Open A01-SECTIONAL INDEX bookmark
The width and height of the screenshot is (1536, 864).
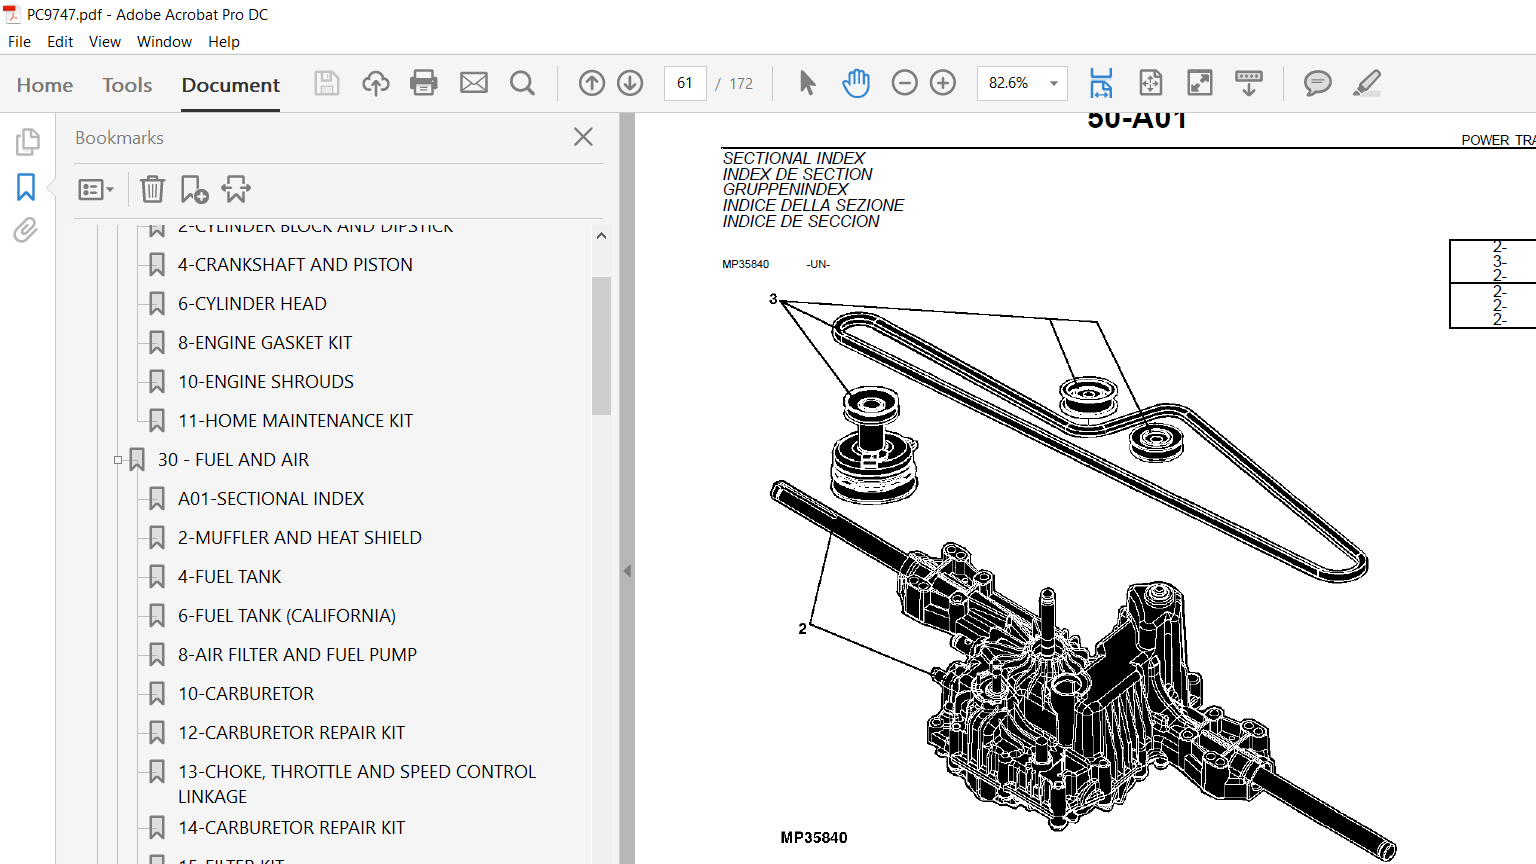point(271,499)
